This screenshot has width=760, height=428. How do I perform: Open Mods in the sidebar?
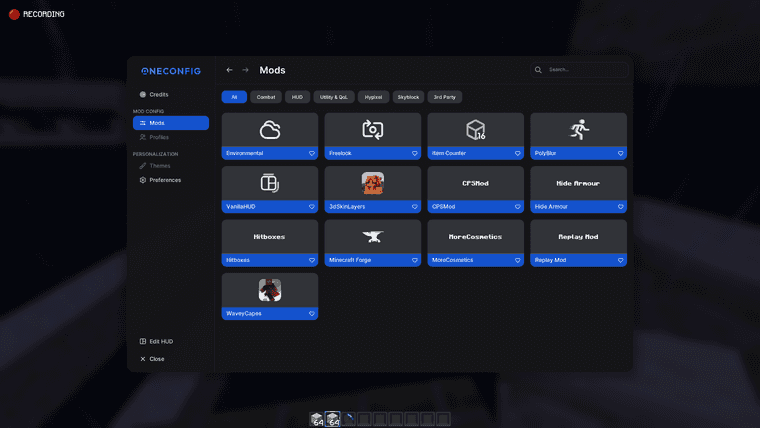coord(171,123)
